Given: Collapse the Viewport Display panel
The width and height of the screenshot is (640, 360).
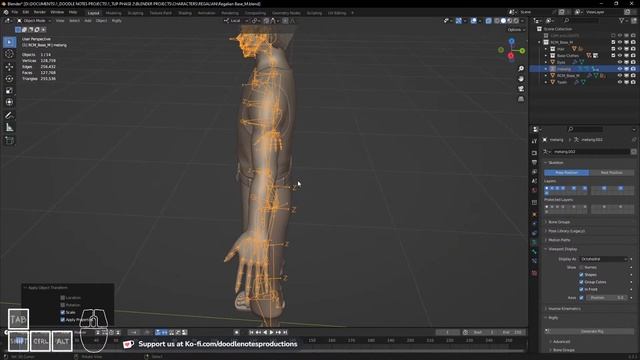Looking at the screenshot, I should (562, 249).
